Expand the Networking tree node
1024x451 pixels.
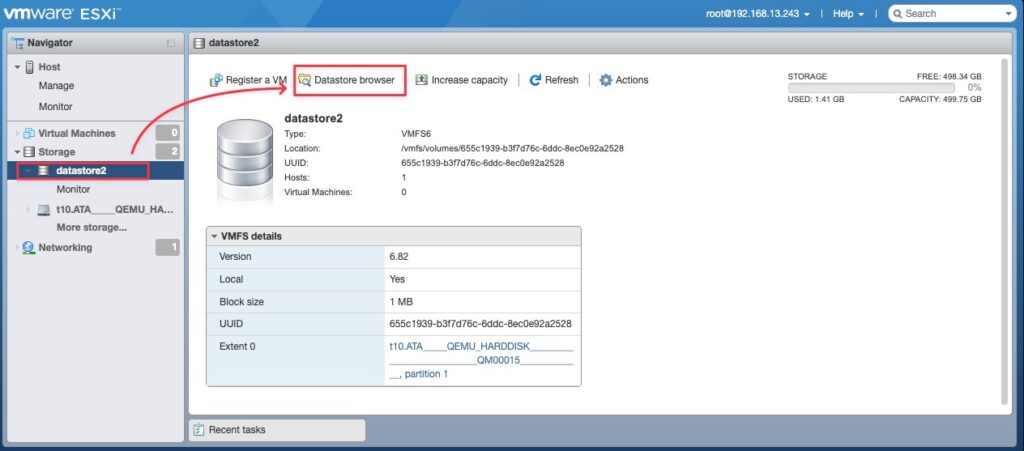click(x=17, y=248)
